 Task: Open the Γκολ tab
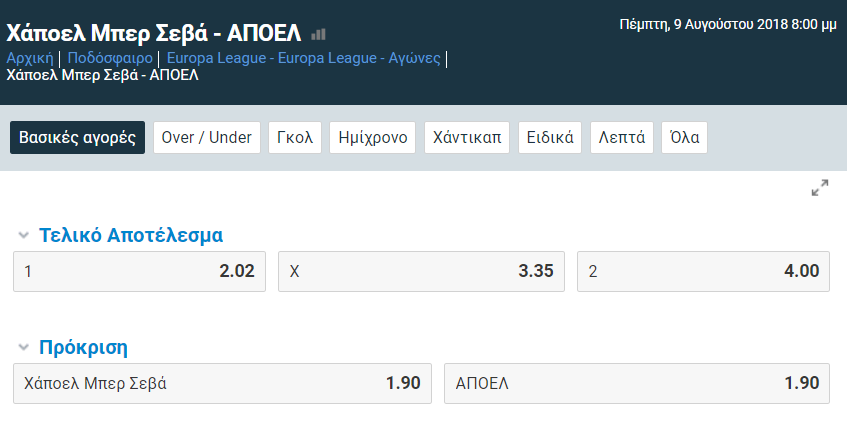[x=295, y=137]
